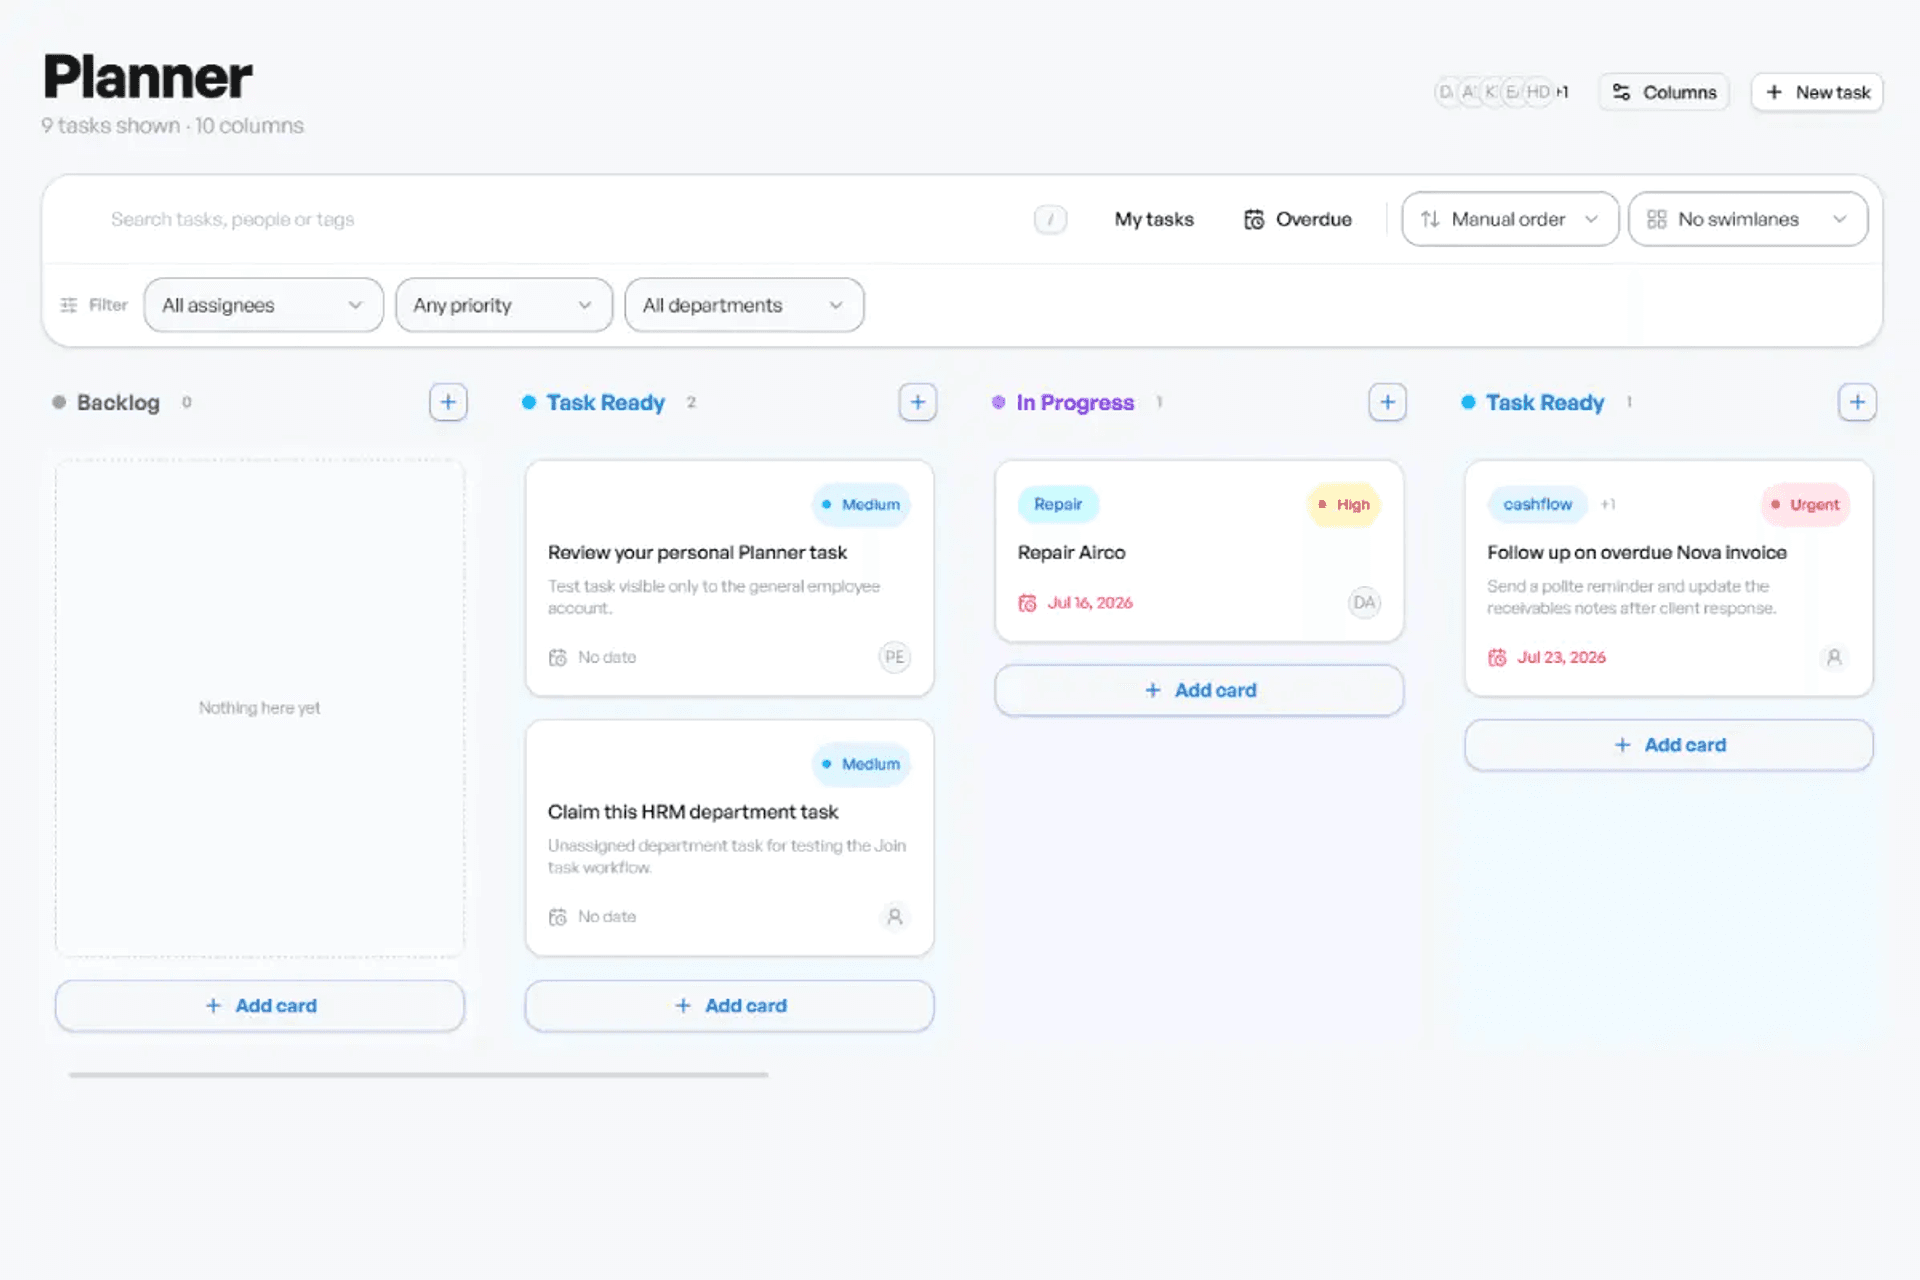
Task: Open the Manual order sort dropdown
Action: (1510, 219)
